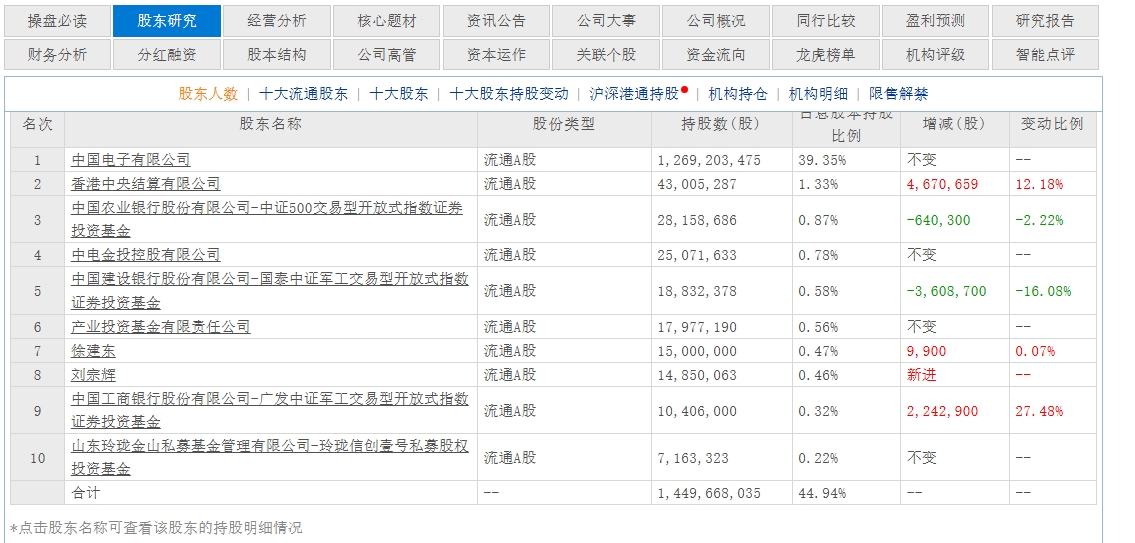Open 沪深港通持股 section link
1135x543 pixels.
[x=634, y=93]
